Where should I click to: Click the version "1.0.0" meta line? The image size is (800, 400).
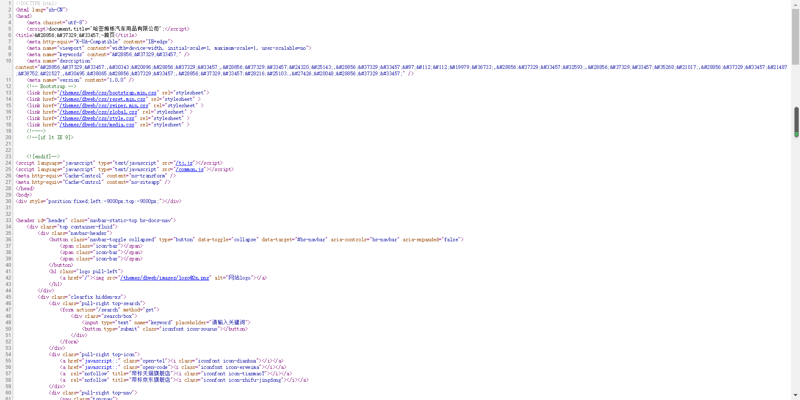[80, 80]
